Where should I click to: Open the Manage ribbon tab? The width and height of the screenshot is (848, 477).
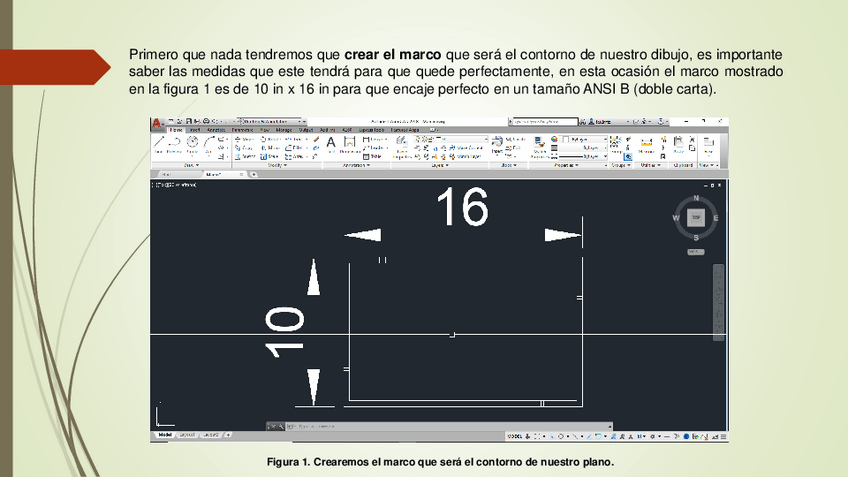(283, 130)
